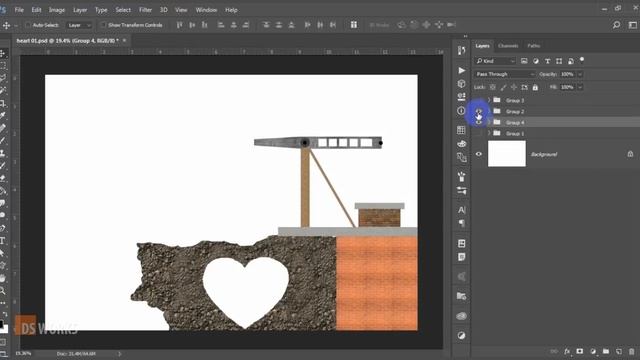Click the foreground color swatch
The image size is (640, 360).
point(1,325)
